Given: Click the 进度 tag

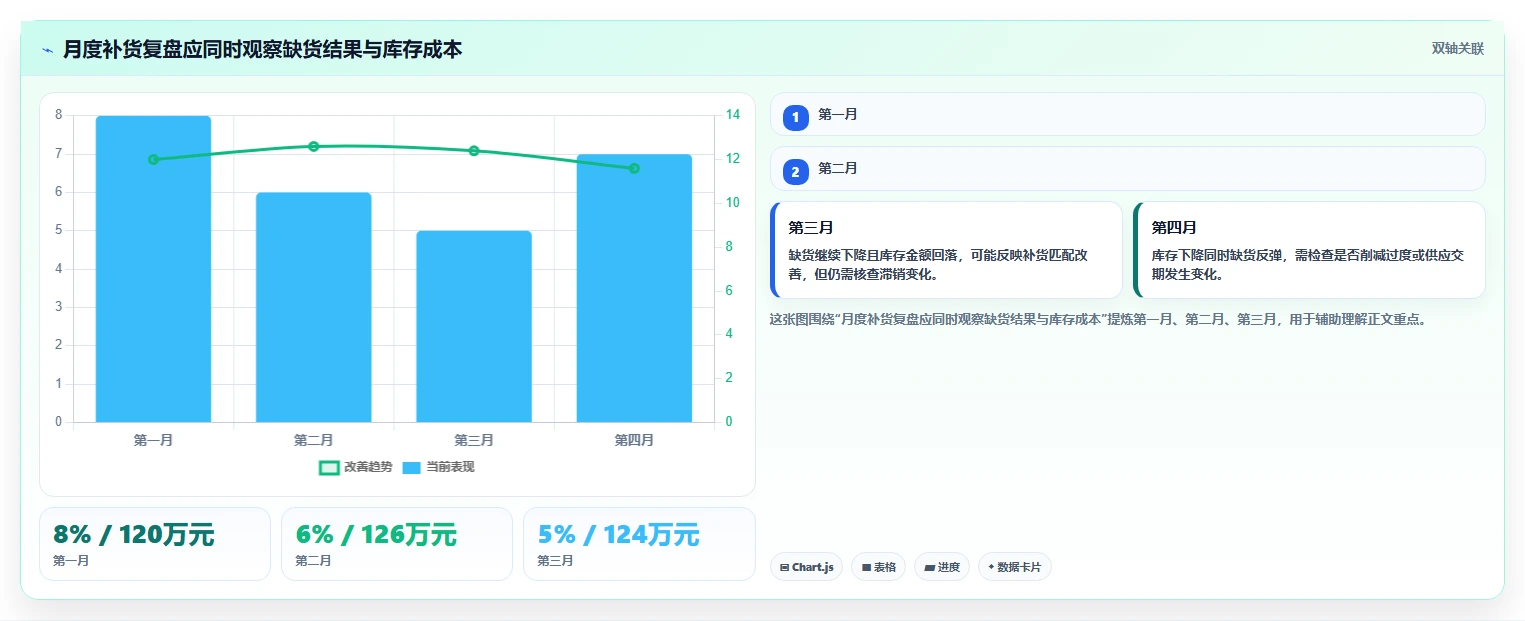Looking at the screenshot, I should [942, 567].
